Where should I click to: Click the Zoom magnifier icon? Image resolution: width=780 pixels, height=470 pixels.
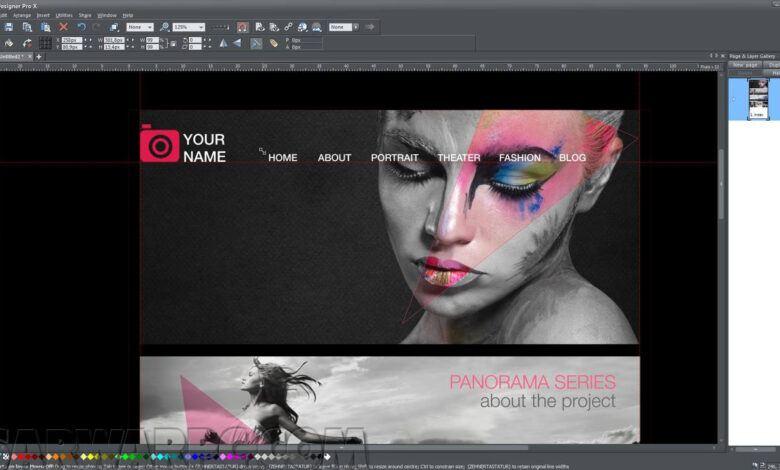[x=164, y=27]
